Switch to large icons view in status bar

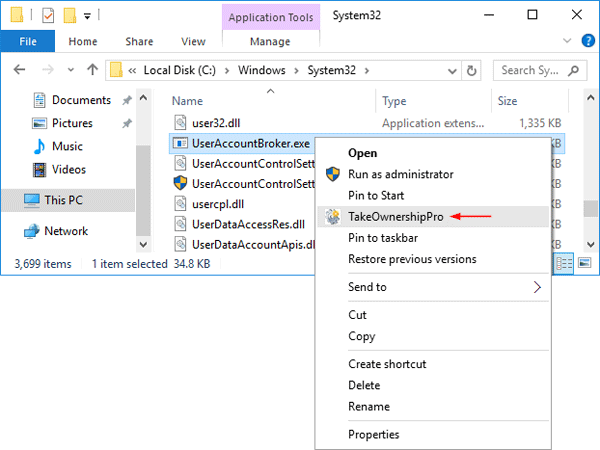coord(582,263)
